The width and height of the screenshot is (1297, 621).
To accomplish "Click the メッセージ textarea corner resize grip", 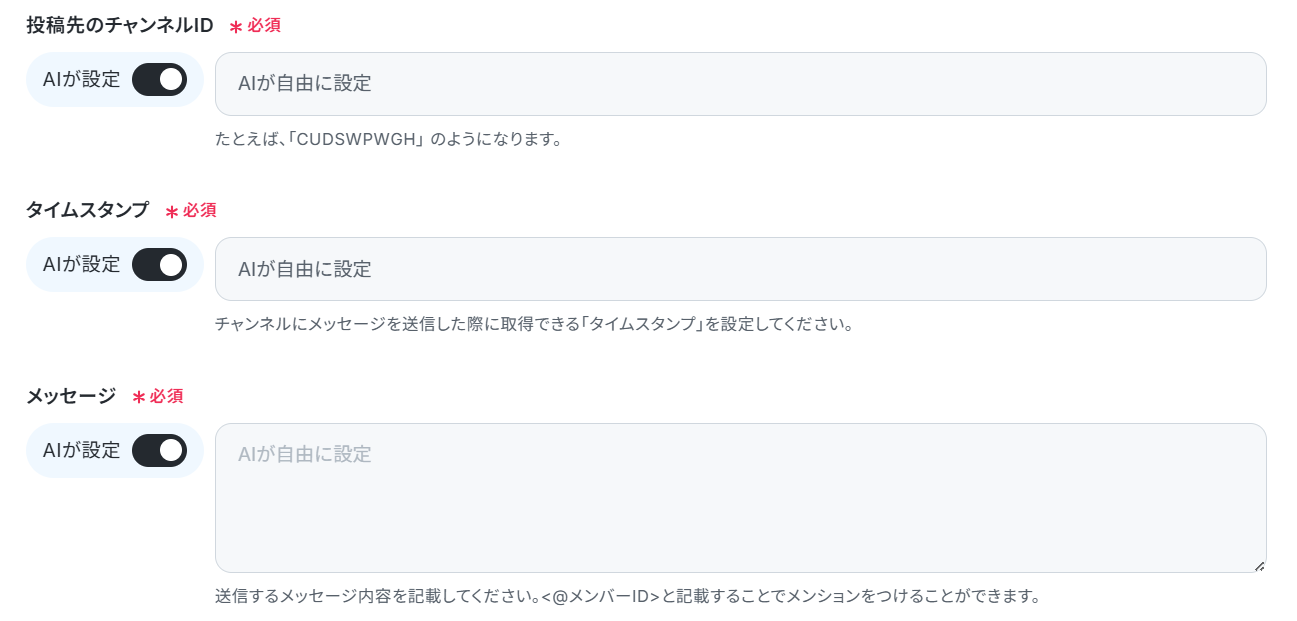I will click(x=1259, y=565).
